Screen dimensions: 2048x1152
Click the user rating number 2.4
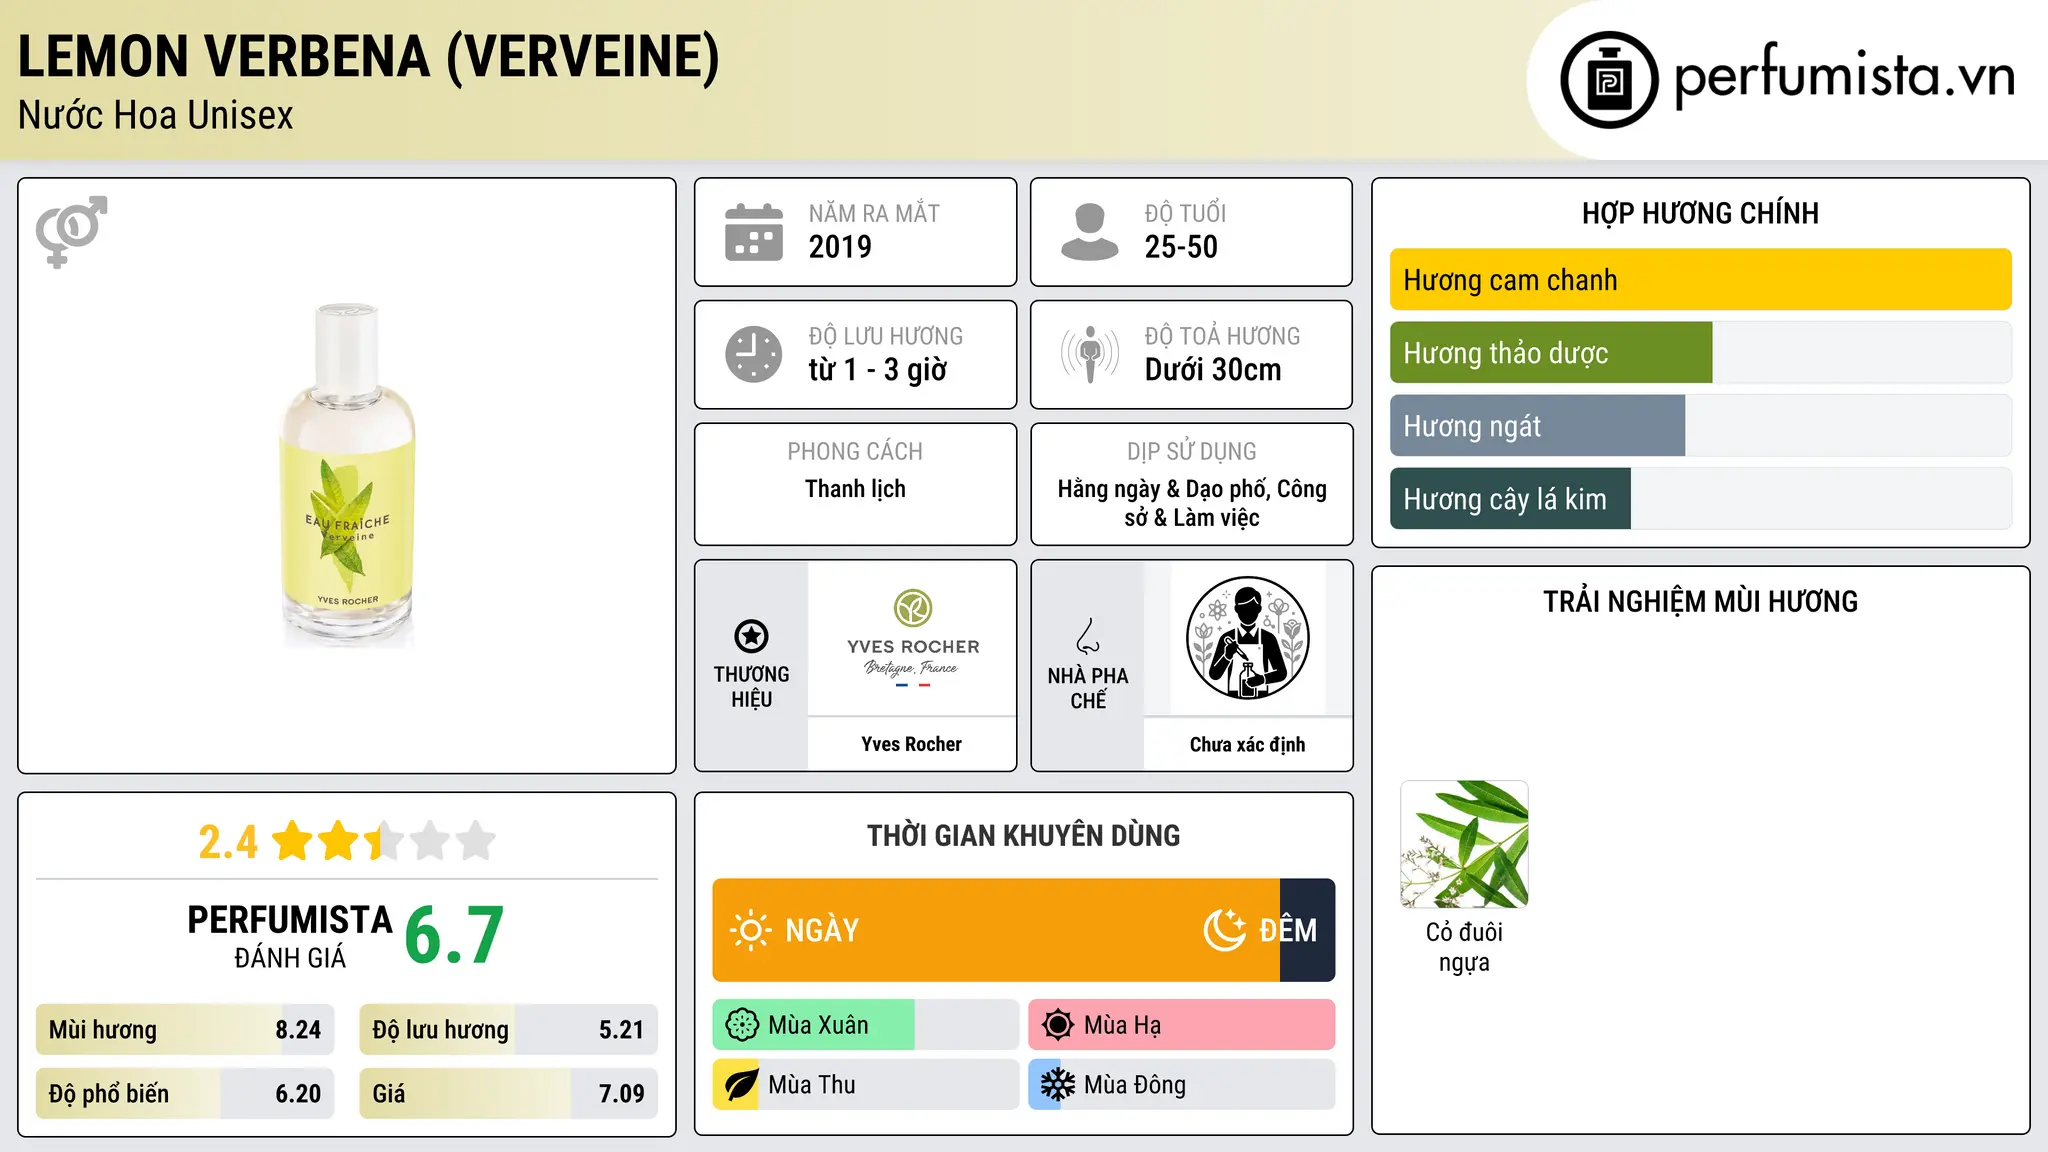(x=228, y=842)
